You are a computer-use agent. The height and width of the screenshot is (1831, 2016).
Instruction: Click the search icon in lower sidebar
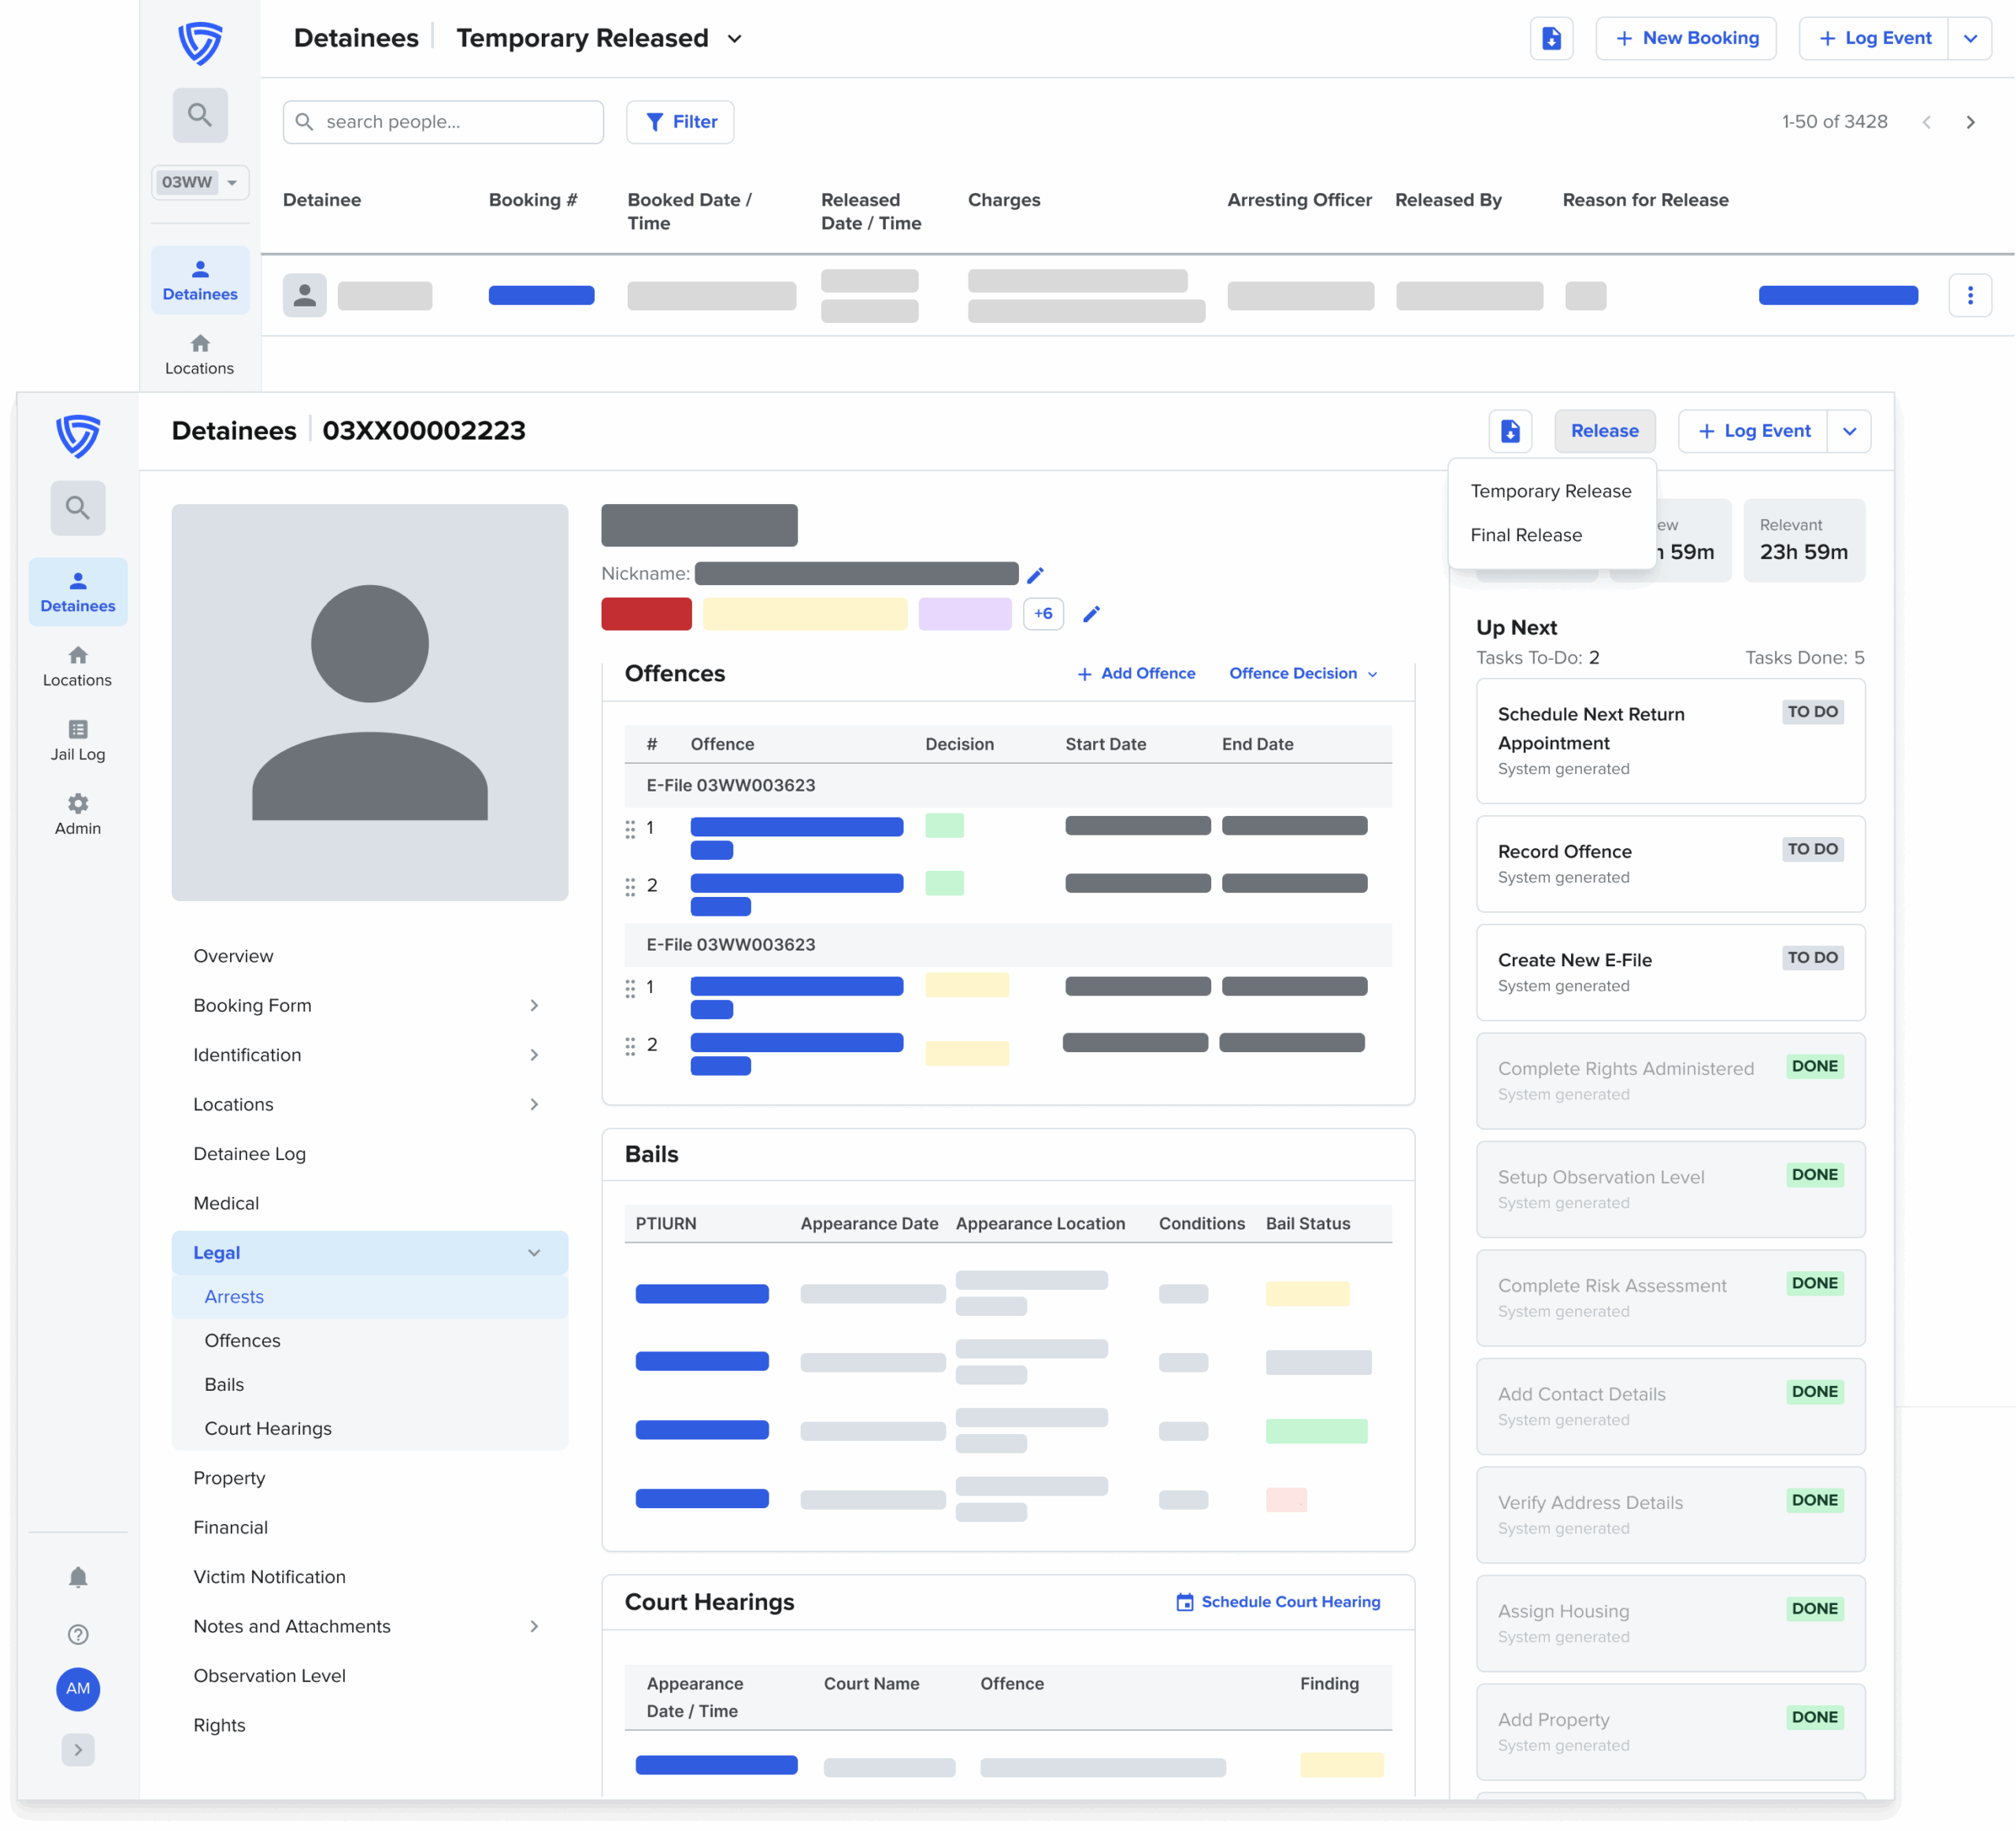pyautogui.click(x=78, y=508)
